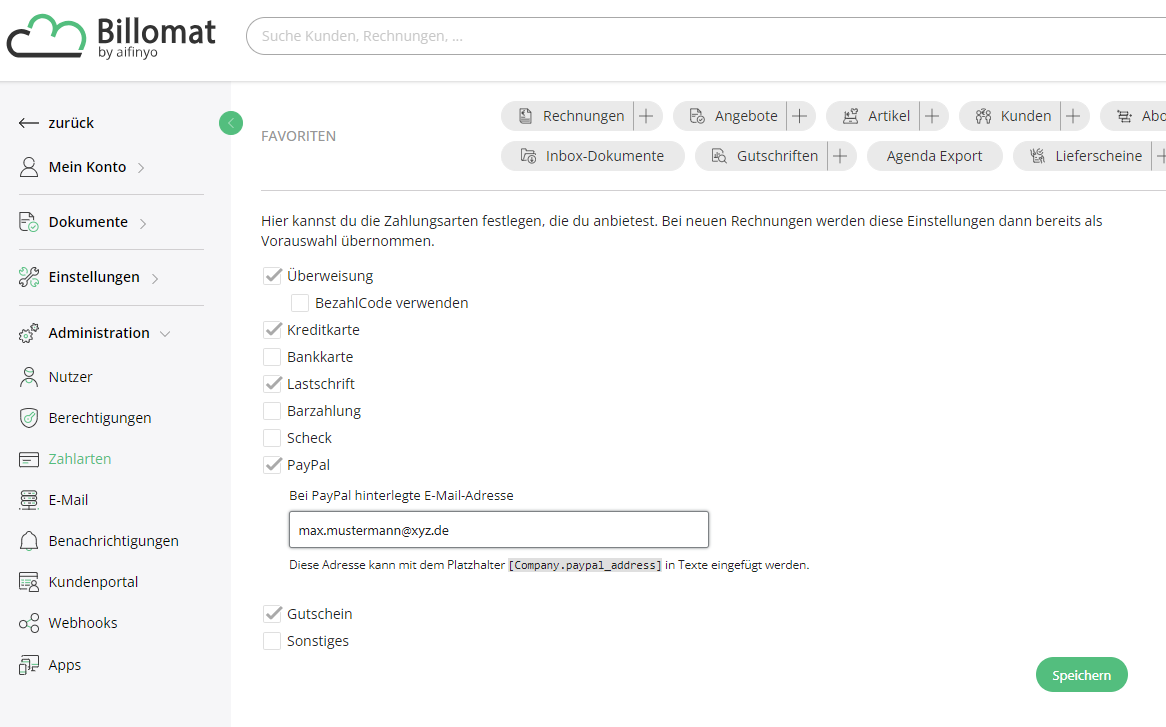This screenshot has height=727, width=1166.
Task: Click the Webhooks nodes icon
Action: [x=28, y=623]
